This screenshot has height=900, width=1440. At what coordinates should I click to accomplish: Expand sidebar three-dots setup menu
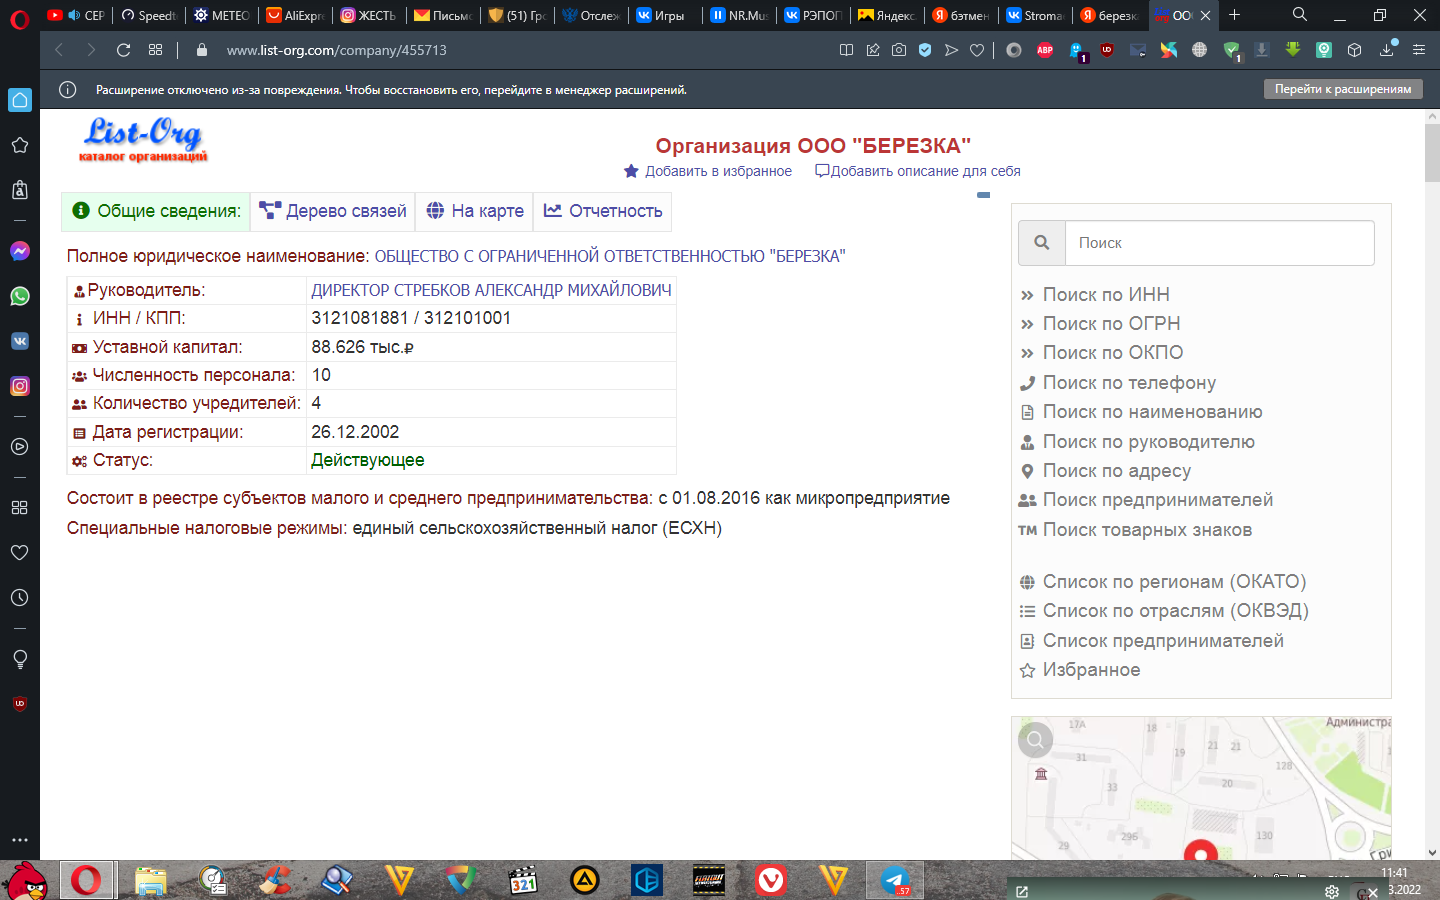point(19,840)
